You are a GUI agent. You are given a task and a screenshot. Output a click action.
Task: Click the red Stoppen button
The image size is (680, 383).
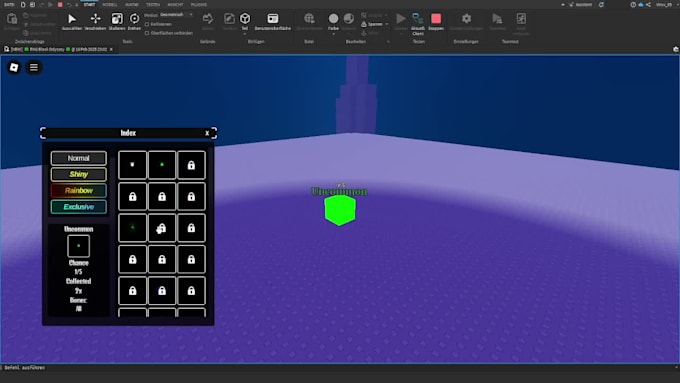436,22
